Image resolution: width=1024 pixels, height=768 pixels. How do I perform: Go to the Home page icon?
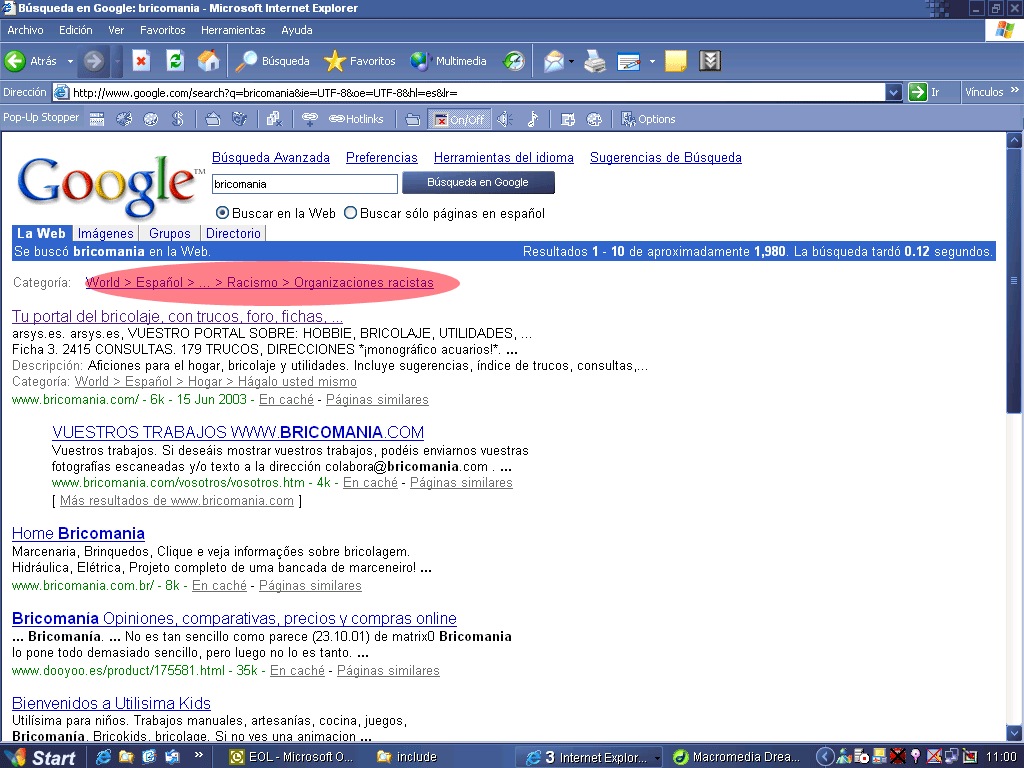[x=208, y=61]
